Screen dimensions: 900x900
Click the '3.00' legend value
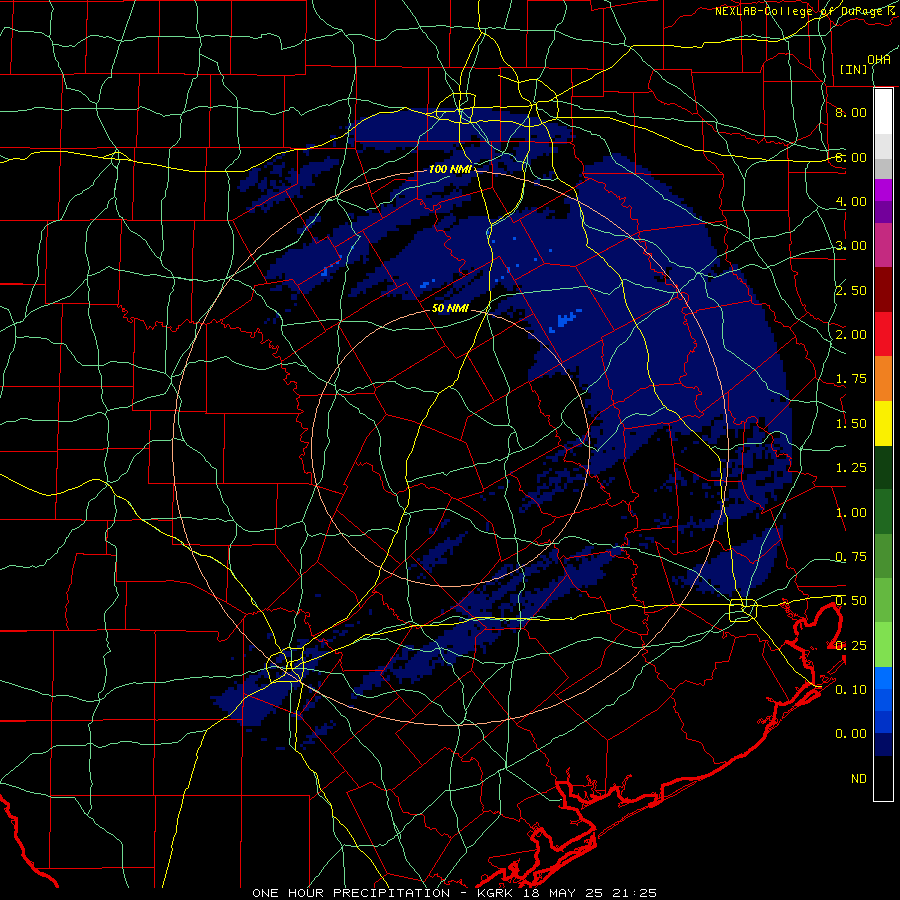[x=851, y=246]
